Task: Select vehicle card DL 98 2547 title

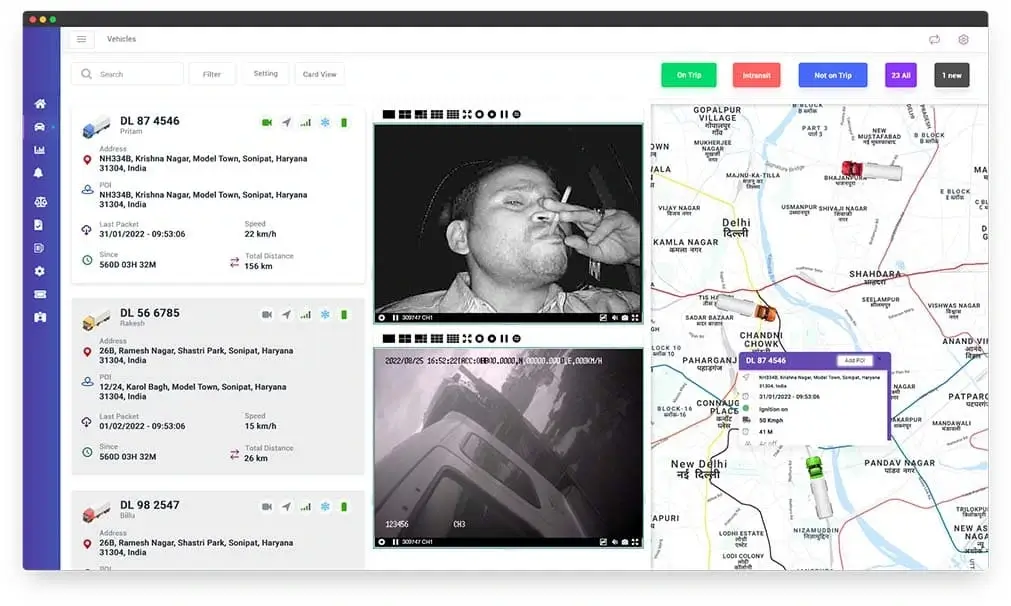Action: click(150, 505)
